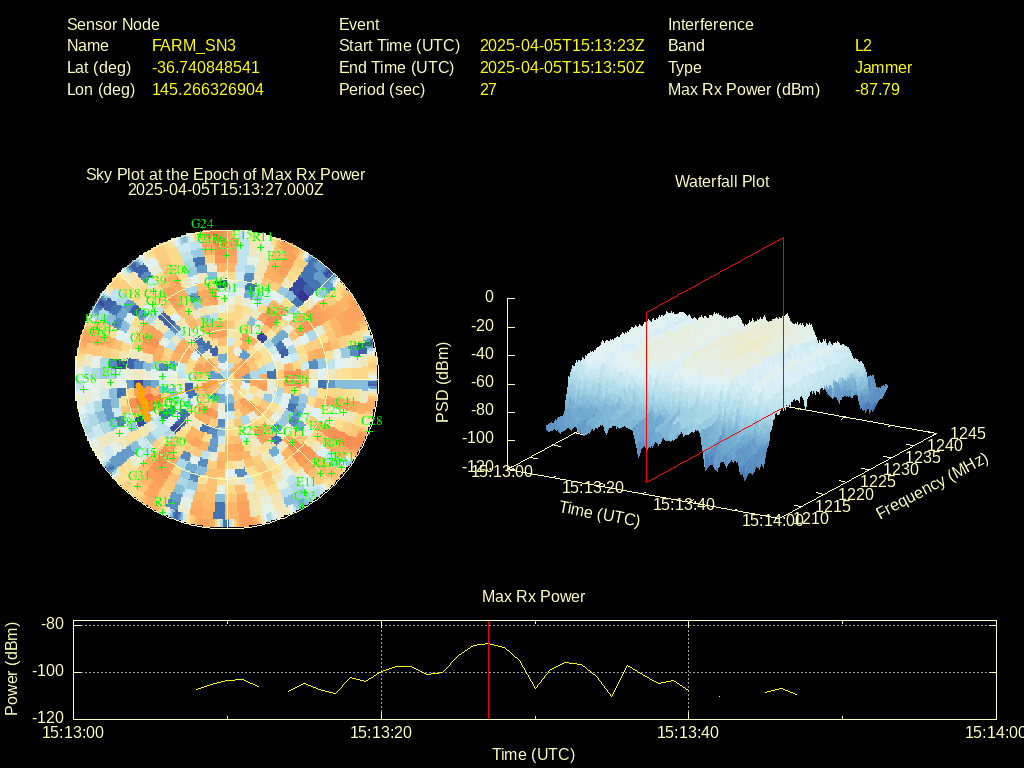This screenshot has height=768, width=1024.
Task: Click the Latitude value -36.740848541
Action: click(205, 68)
